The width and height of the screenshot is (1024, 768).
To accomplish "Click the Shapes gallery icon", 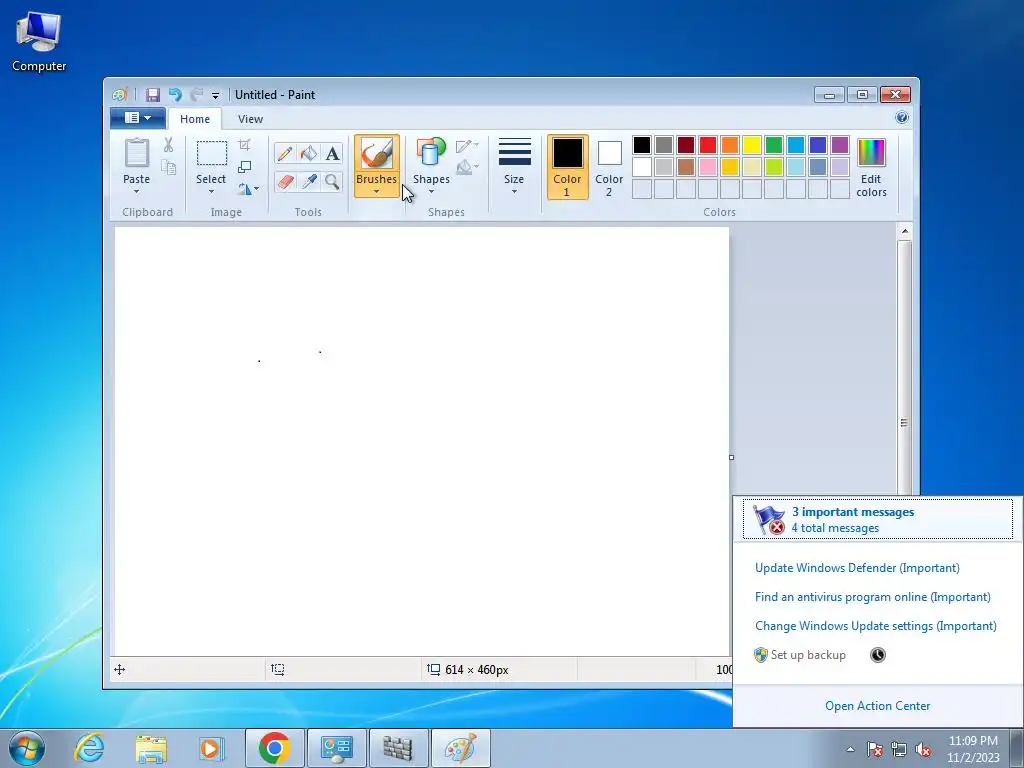I will pyautogui.click(x=431, y=153).
